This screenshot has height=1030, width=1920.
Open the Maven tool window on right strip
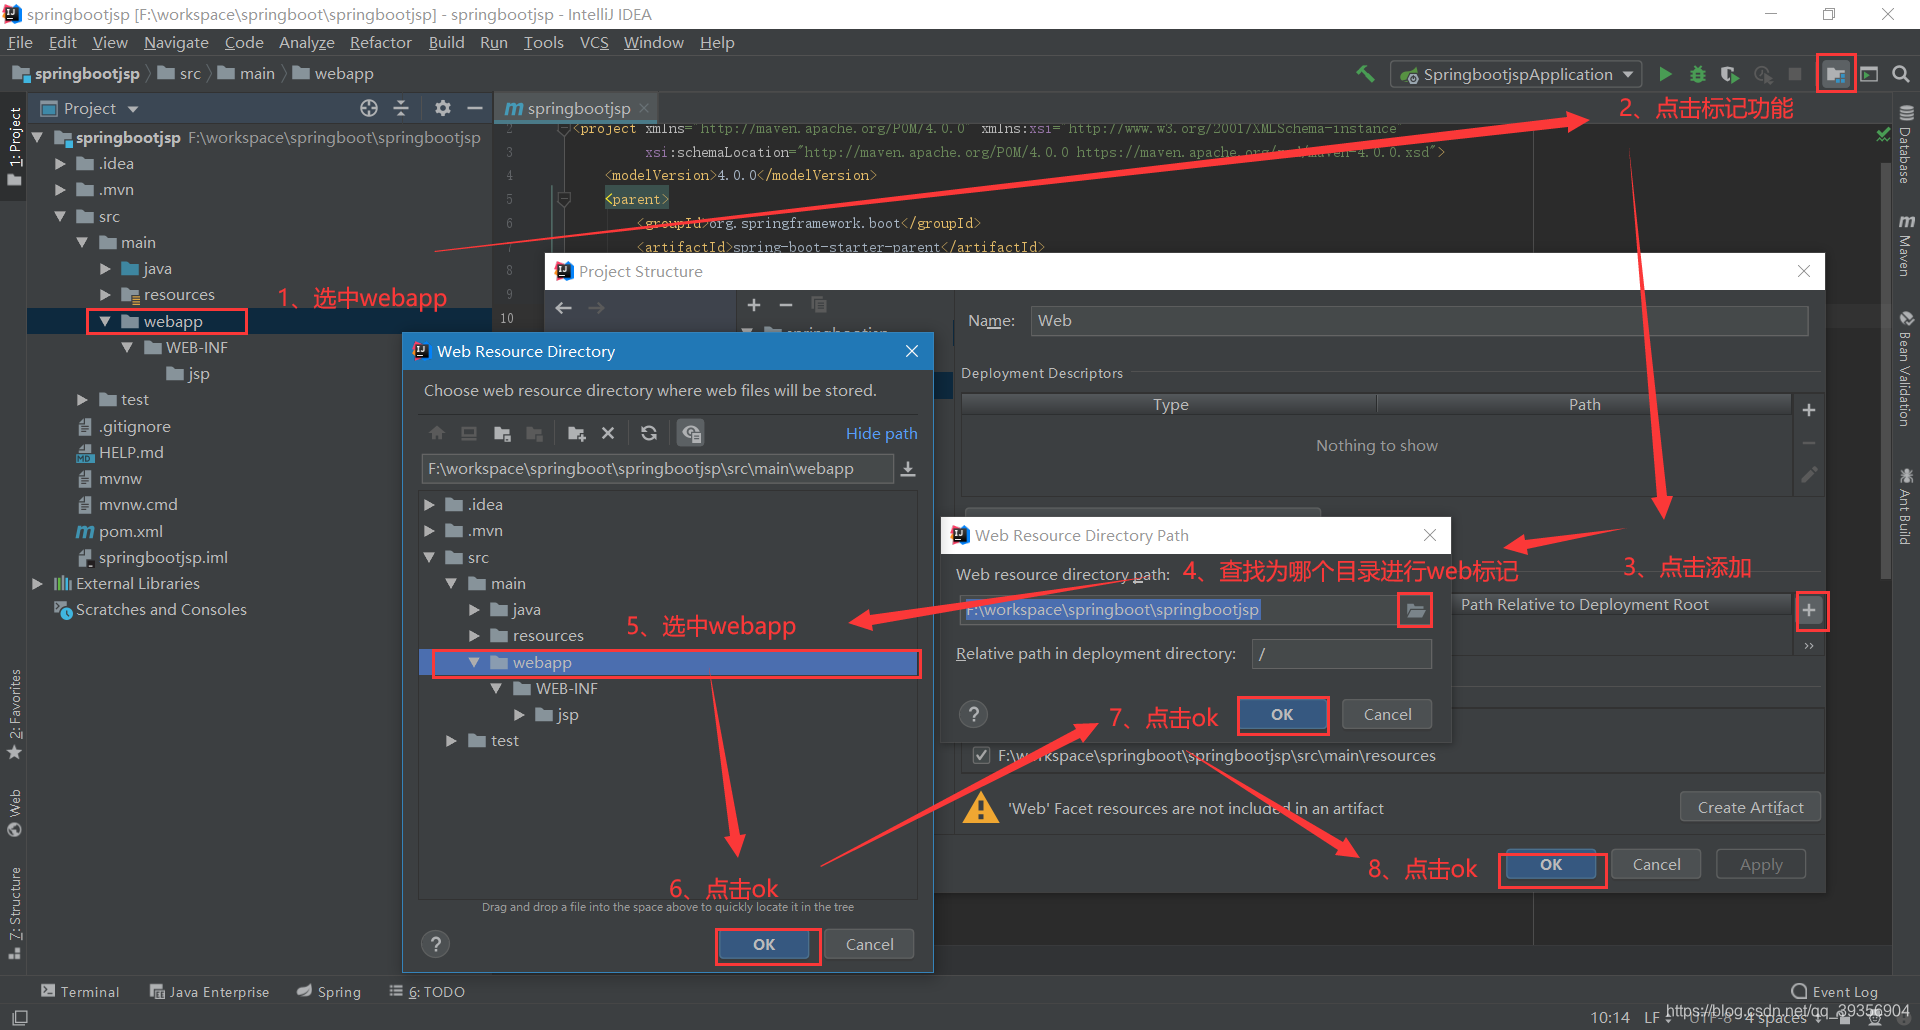(1906, 246)
